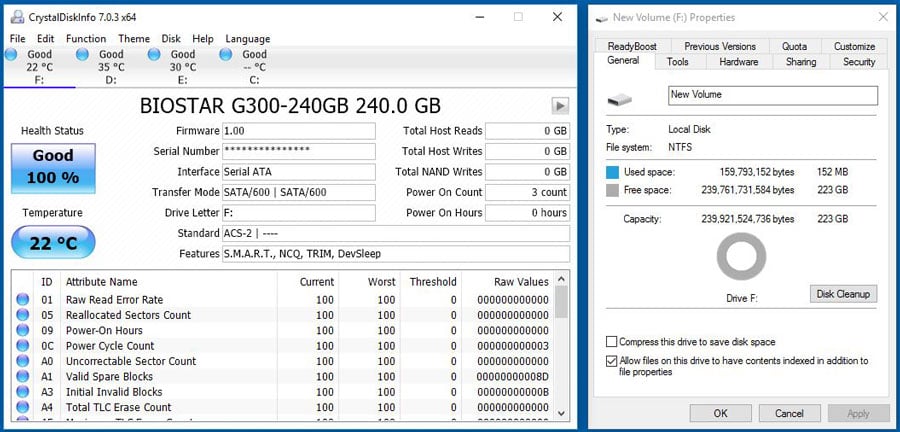Toggle Compress this drive checkbox

[x=612, y=342]
